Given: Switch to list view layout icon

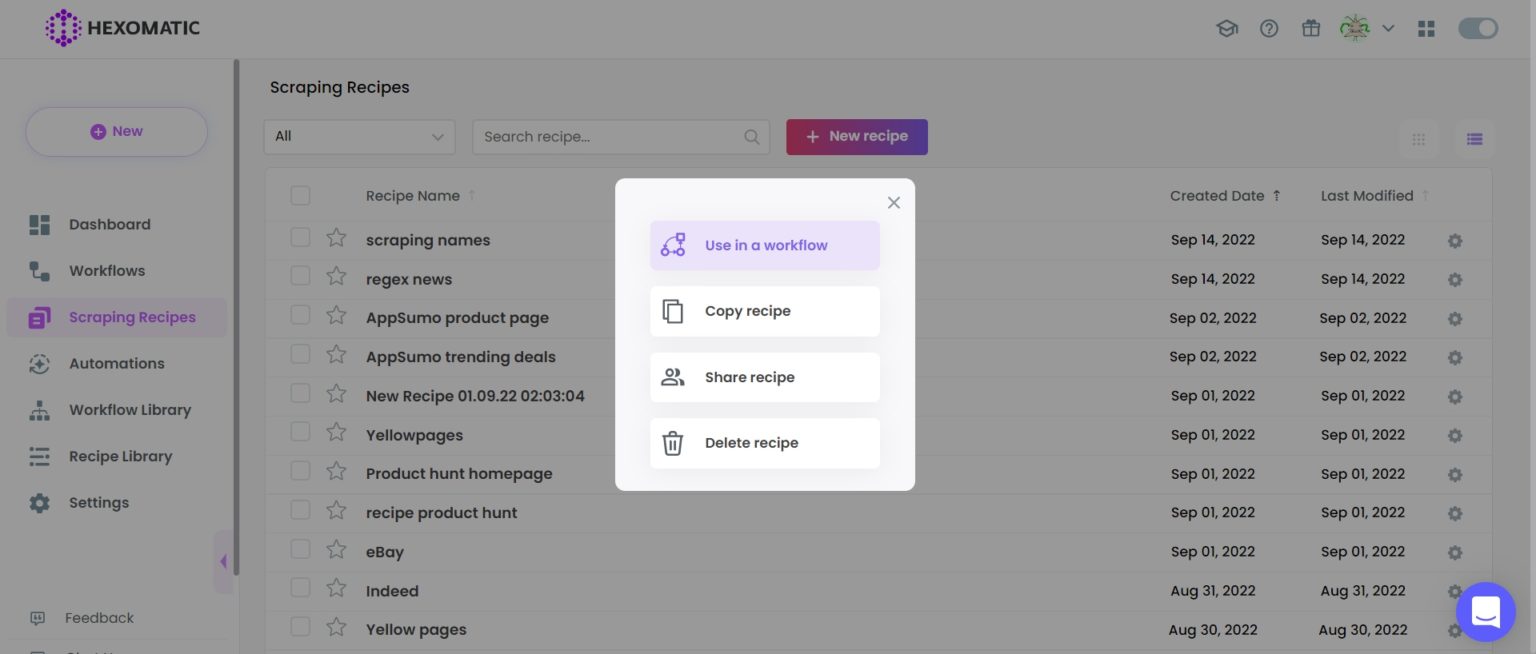Looking at the screenshot, I should pos(1474,139).
